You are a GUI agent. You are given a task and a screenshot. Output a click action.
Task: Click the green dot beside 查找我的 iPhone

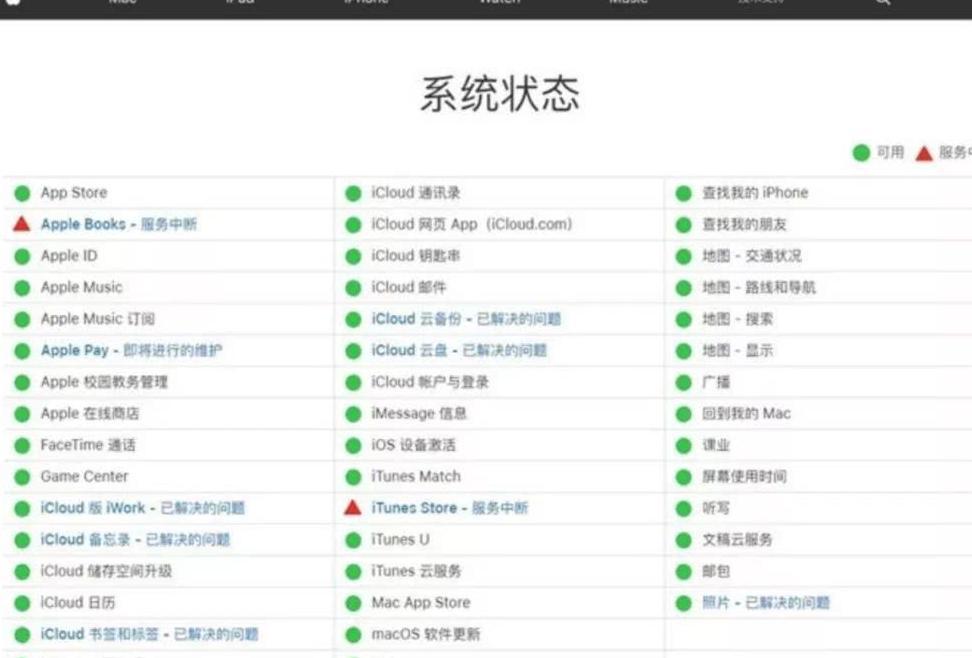[683, 193]
